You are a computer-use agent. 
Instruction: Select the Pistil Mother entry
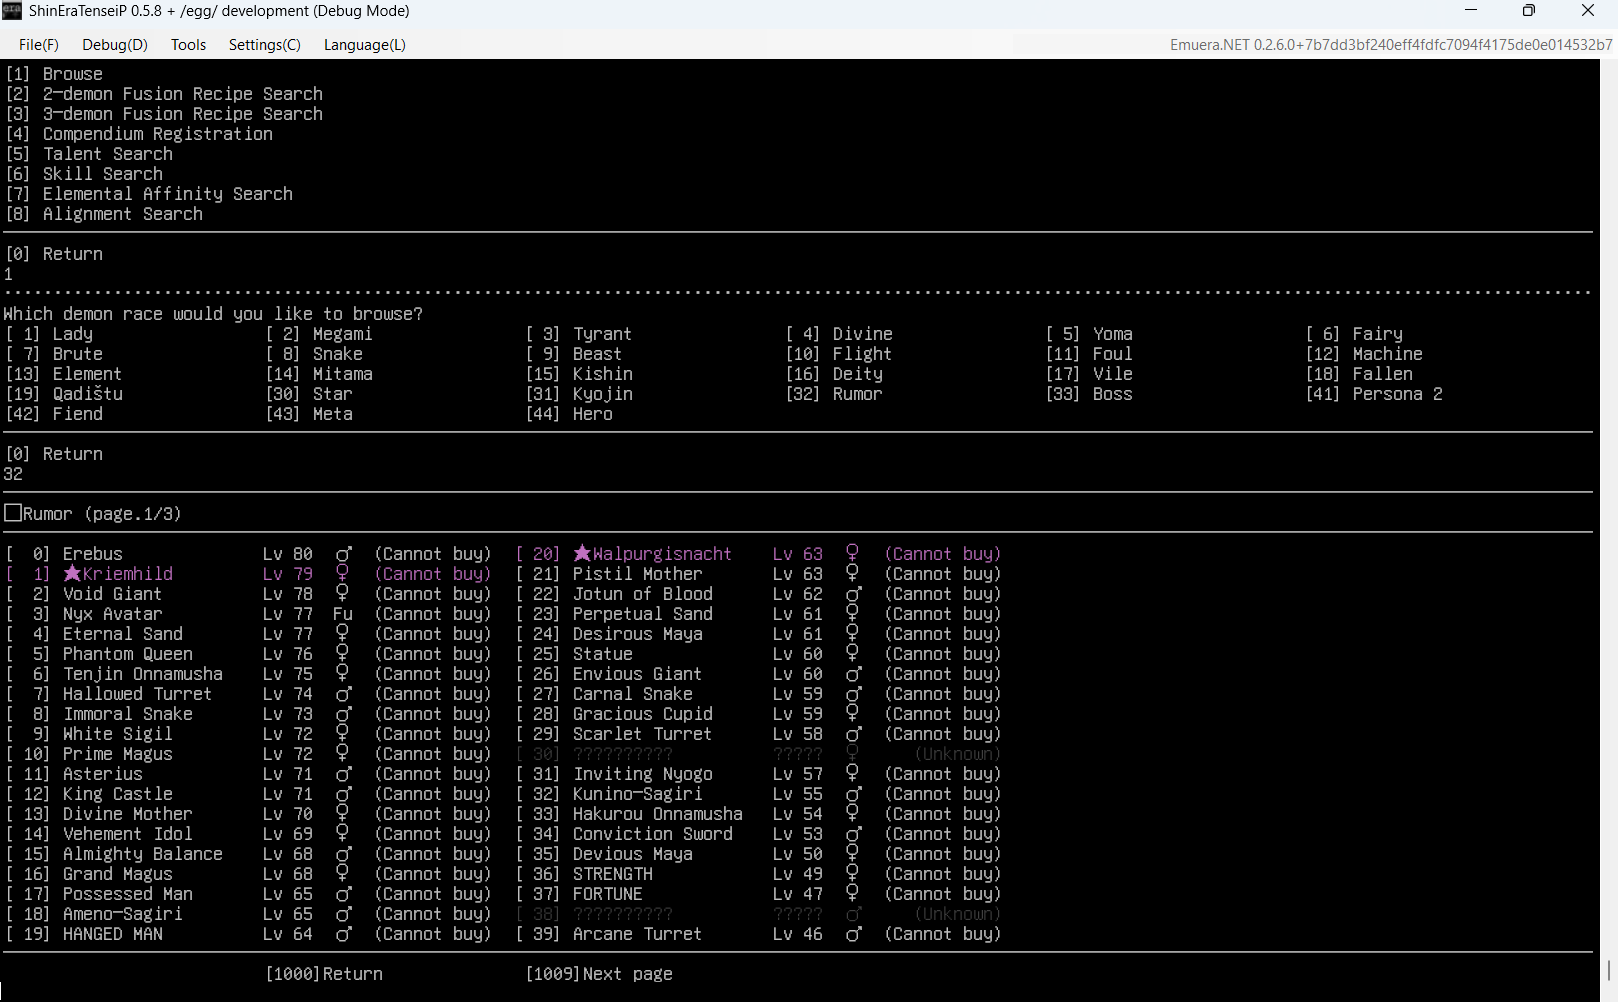pos(758,574)
